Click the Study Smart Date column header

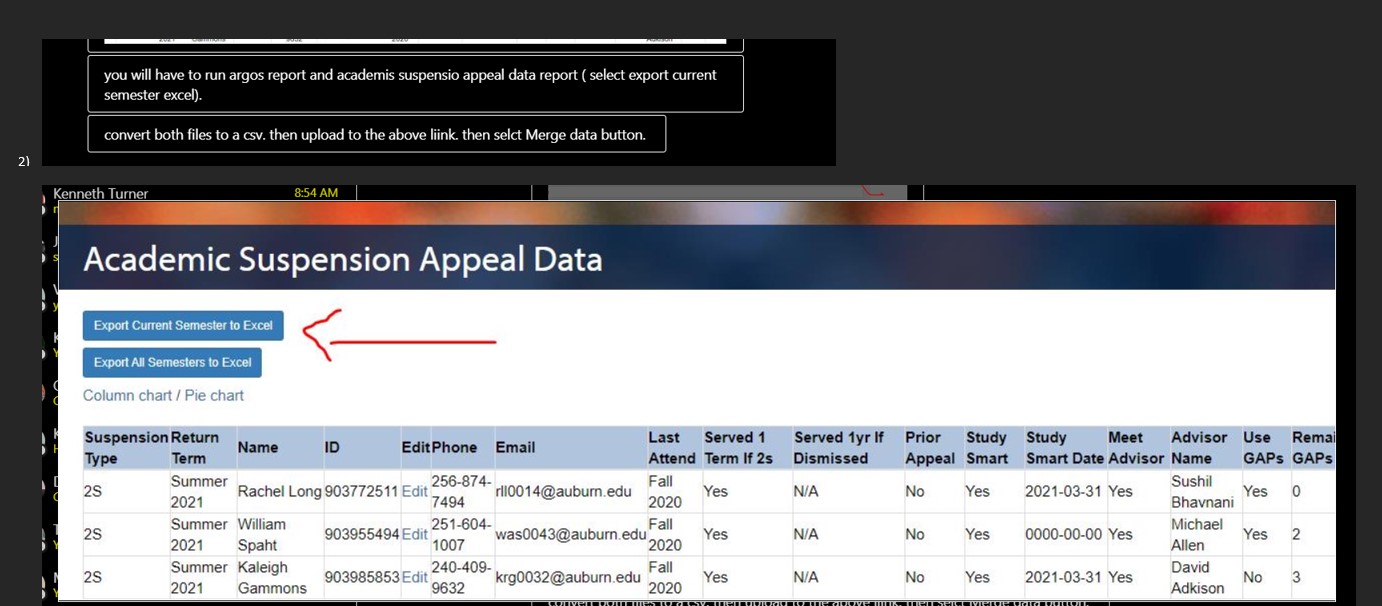1064,448
